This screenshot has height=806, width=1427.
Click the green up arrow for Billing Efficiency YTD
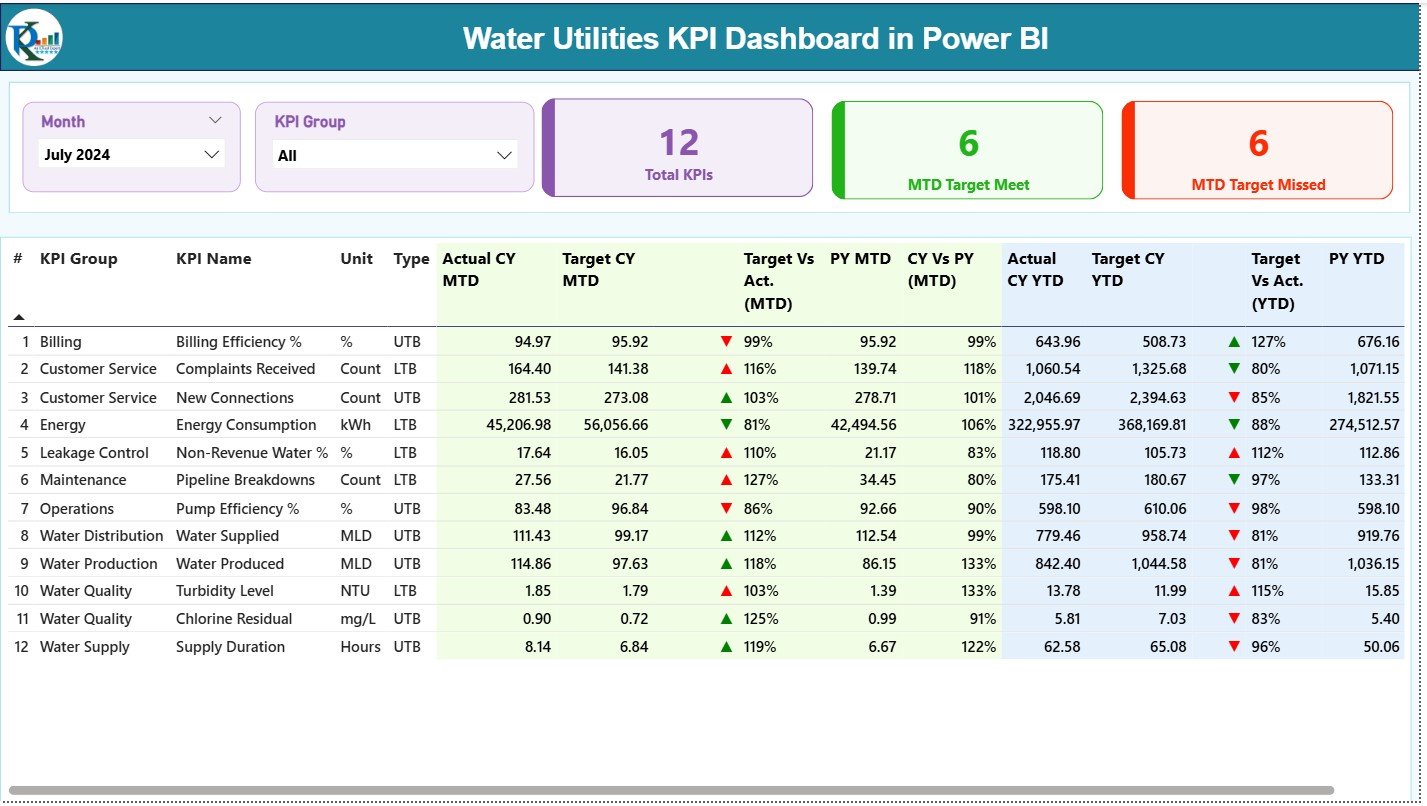point(1234,342)
